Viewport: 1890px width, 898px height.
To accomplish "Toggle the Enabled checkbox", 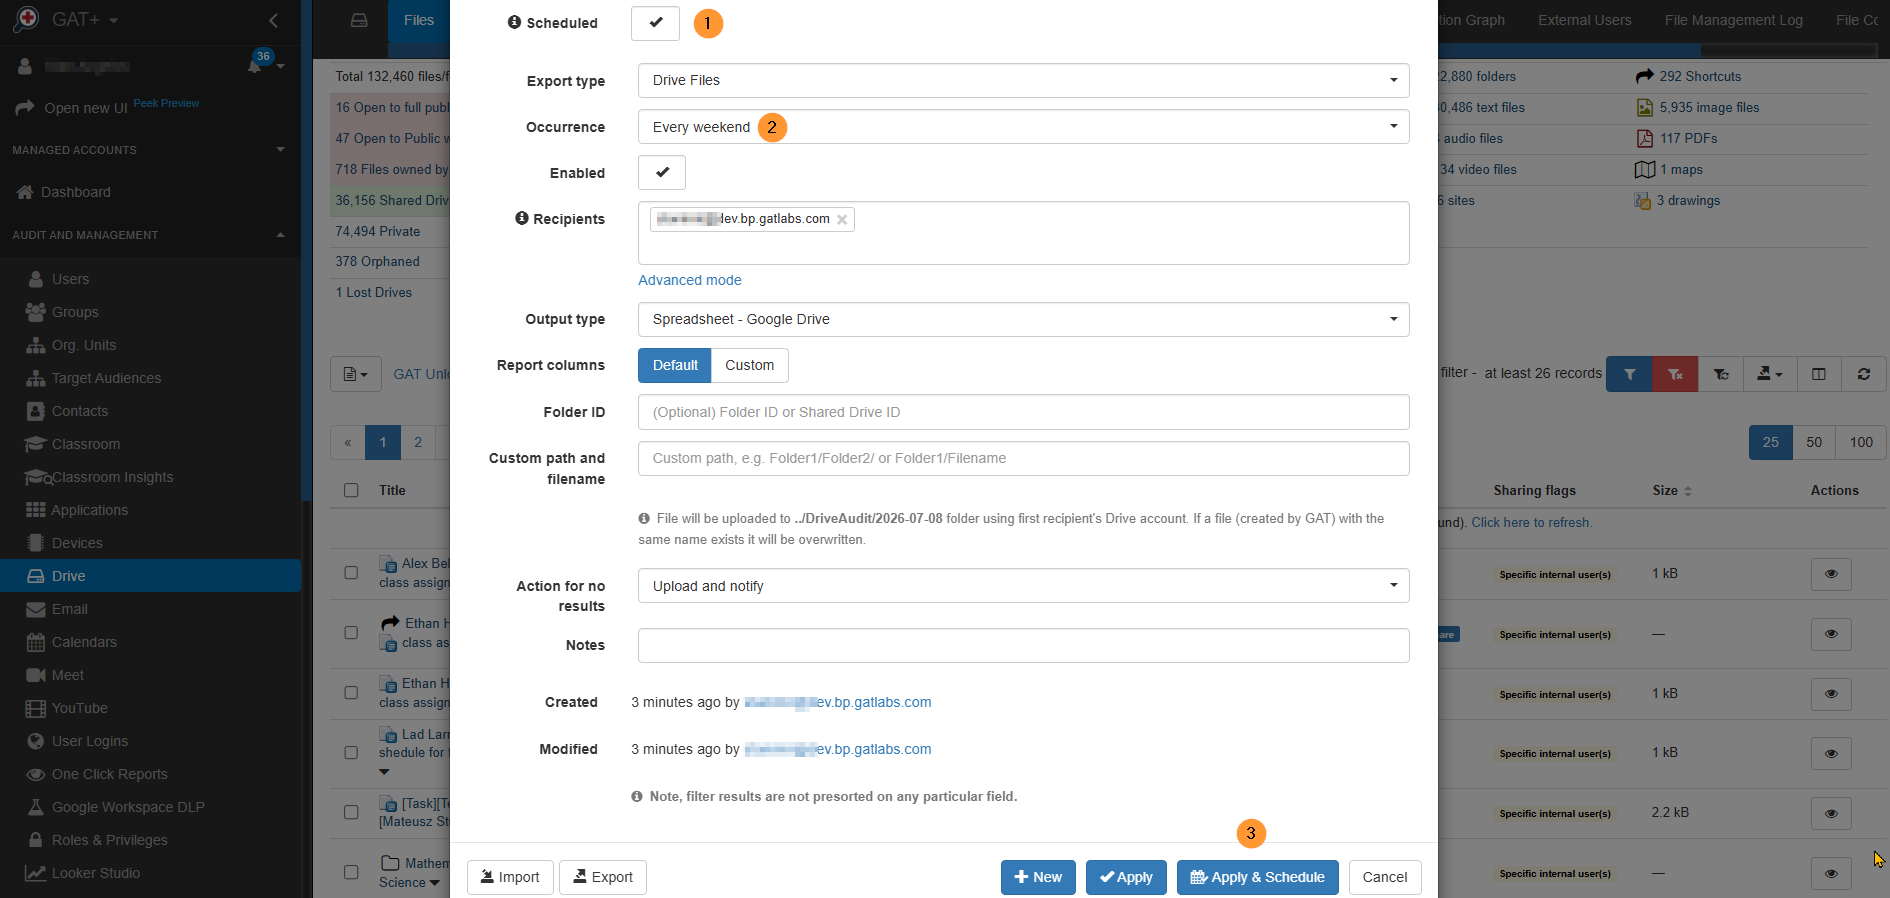I will pos(662,172).
